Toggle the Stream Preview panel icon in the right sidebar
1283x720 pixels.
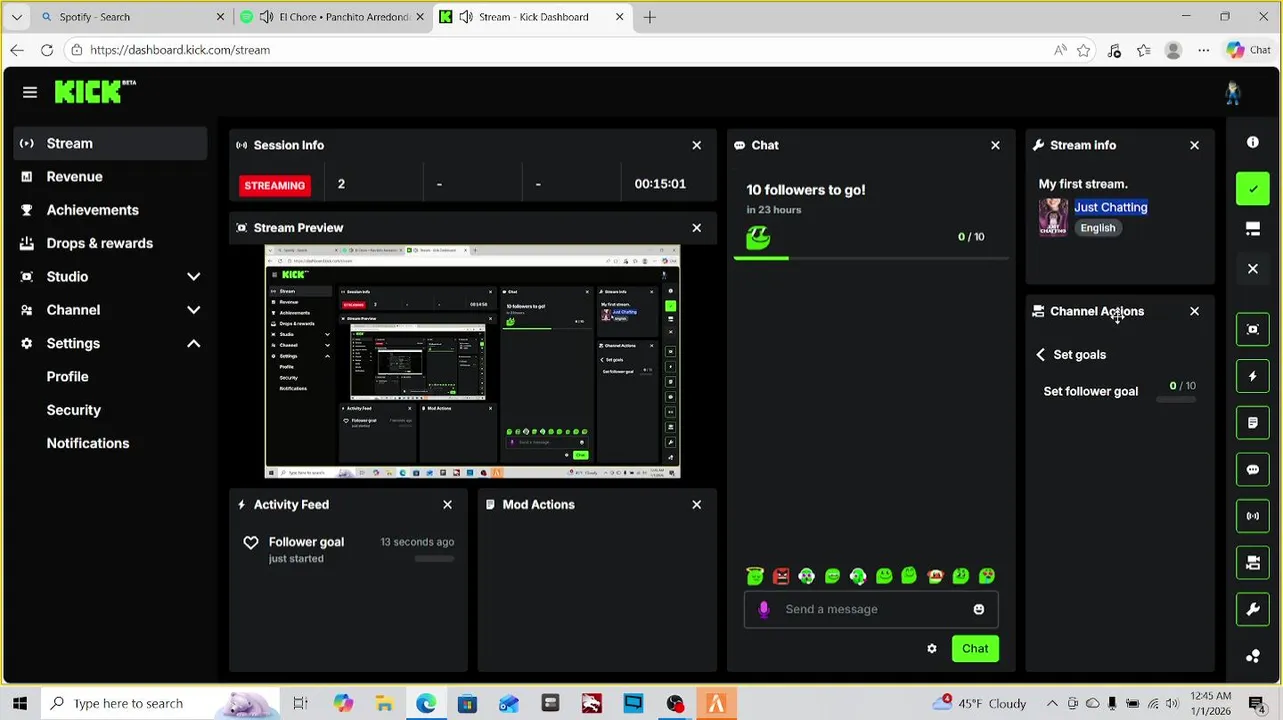coord(1252,329)
